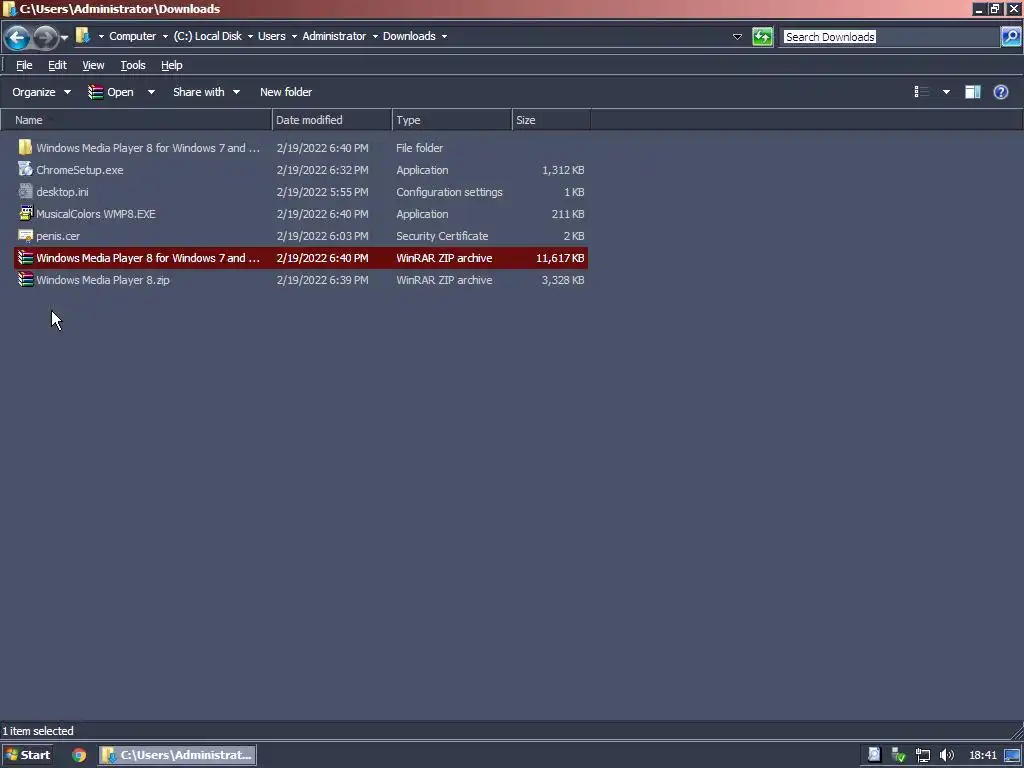
Task: Open the More view options dropdown arrow
Action: [x=946, y=92]
